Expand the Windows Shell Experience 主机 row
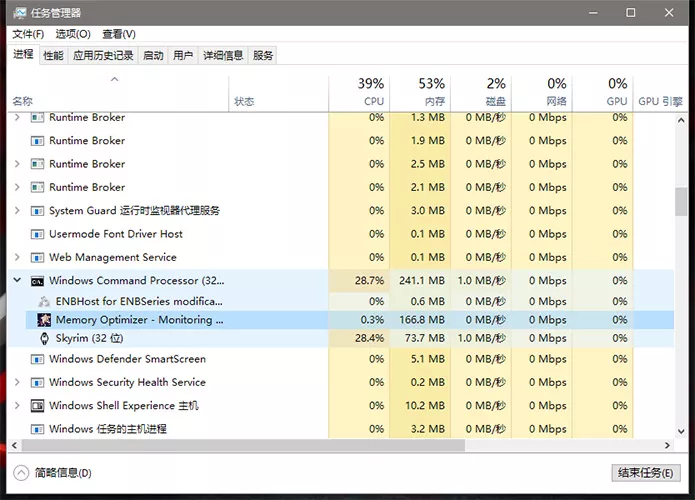This screenshot has width=695, height=500. tap(17, 406)
